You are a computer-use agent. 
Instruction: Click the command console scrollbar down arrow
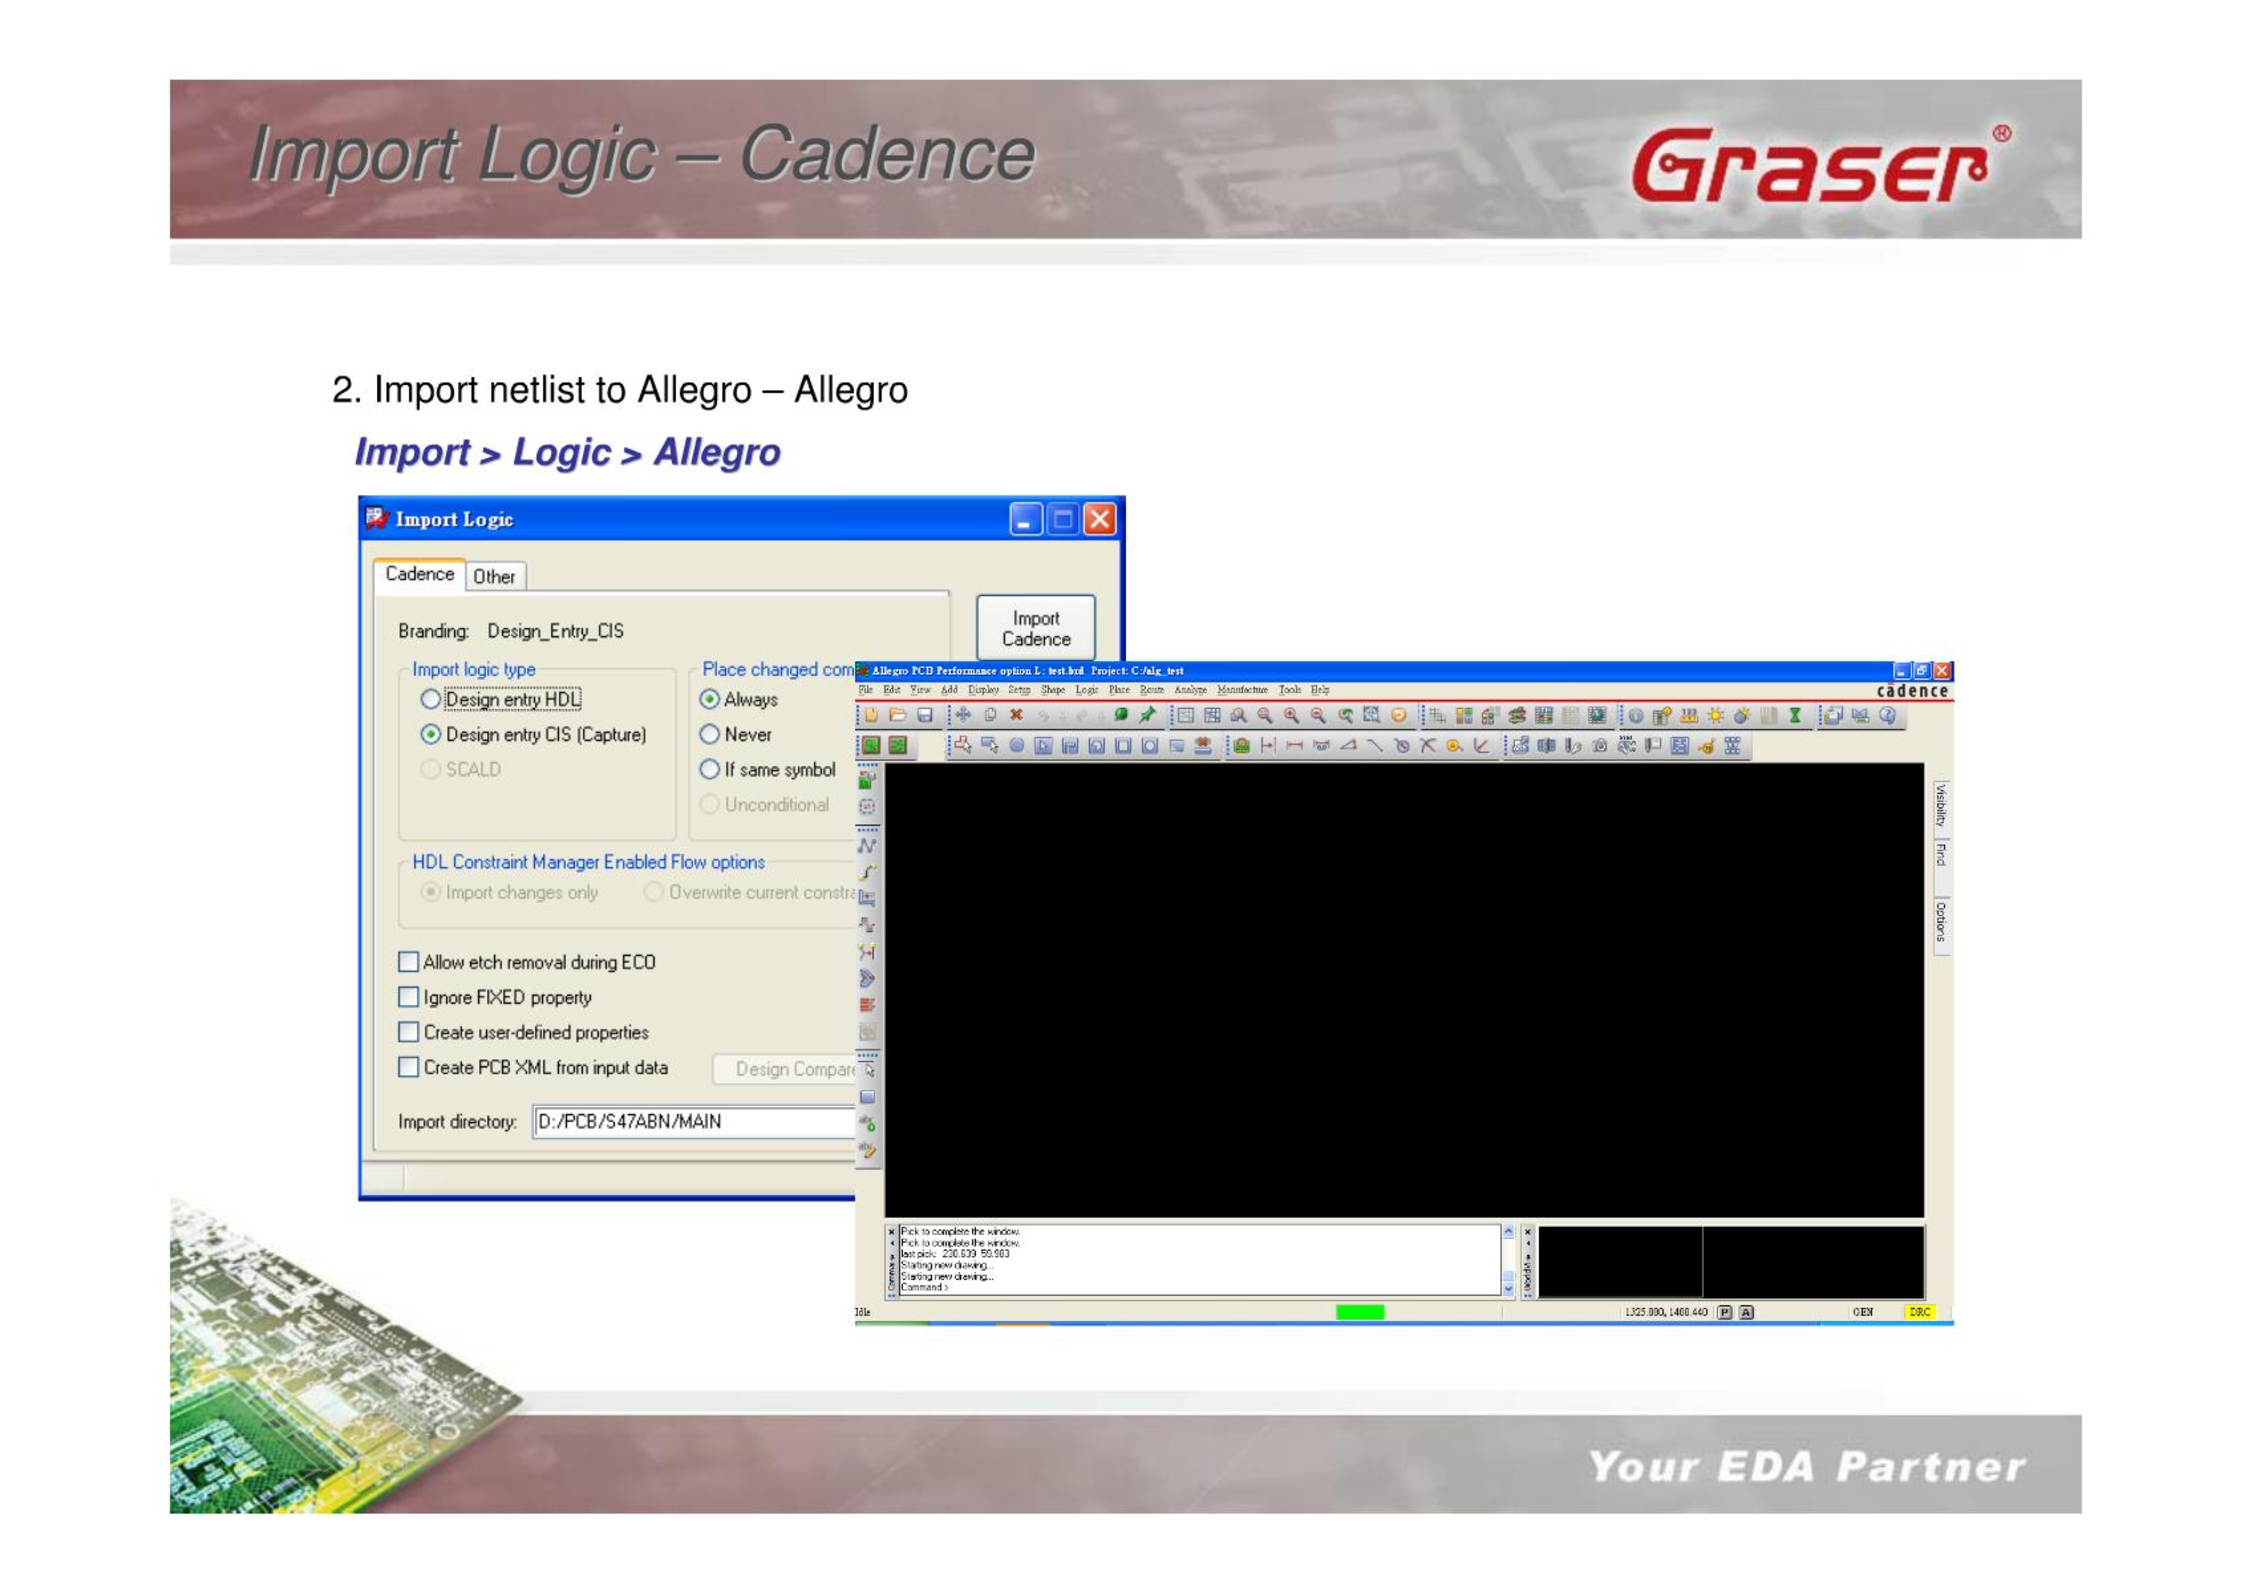tap(1508, 1289)
